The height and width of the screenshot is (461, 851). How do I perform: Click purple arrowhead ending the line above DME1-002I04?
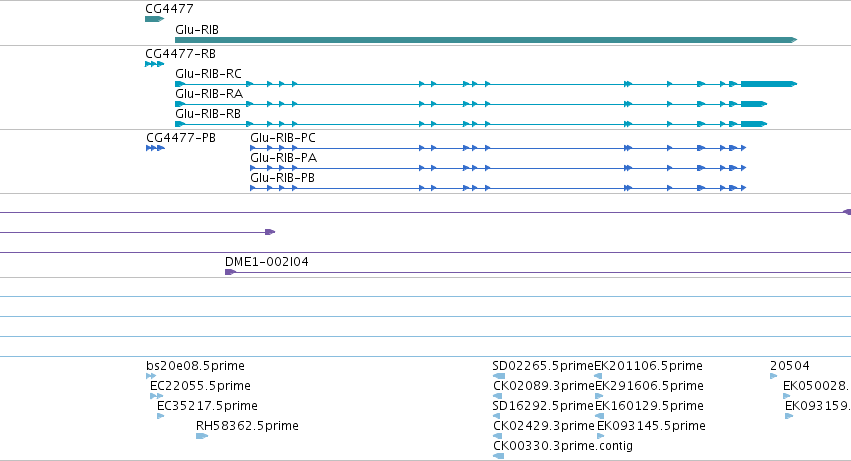click(x=270, y=232)
